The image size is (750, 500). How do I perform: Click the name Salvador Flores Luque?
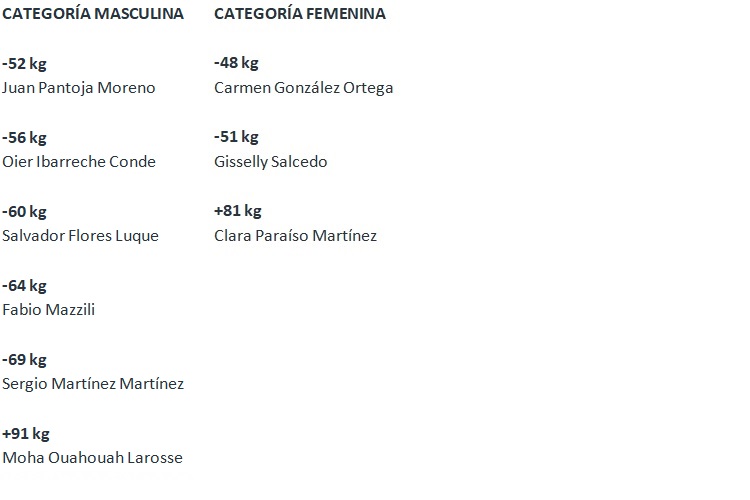80,236
